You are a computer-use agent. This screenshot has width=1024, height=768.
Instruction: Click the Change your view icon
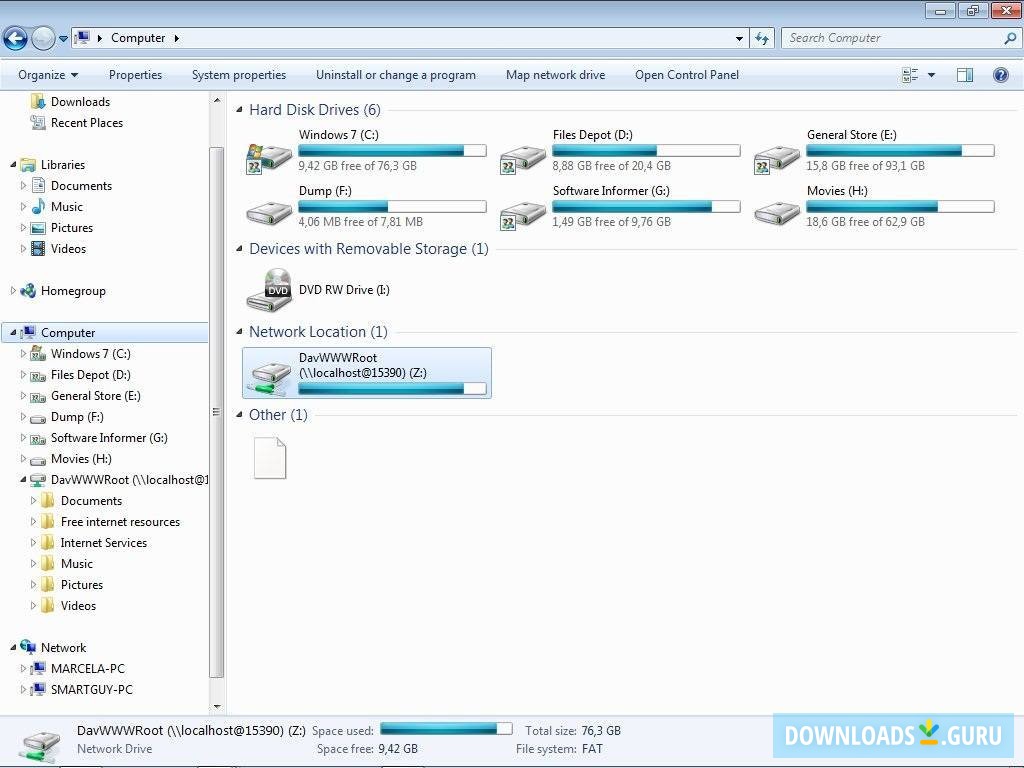click(x=910, y=75)
